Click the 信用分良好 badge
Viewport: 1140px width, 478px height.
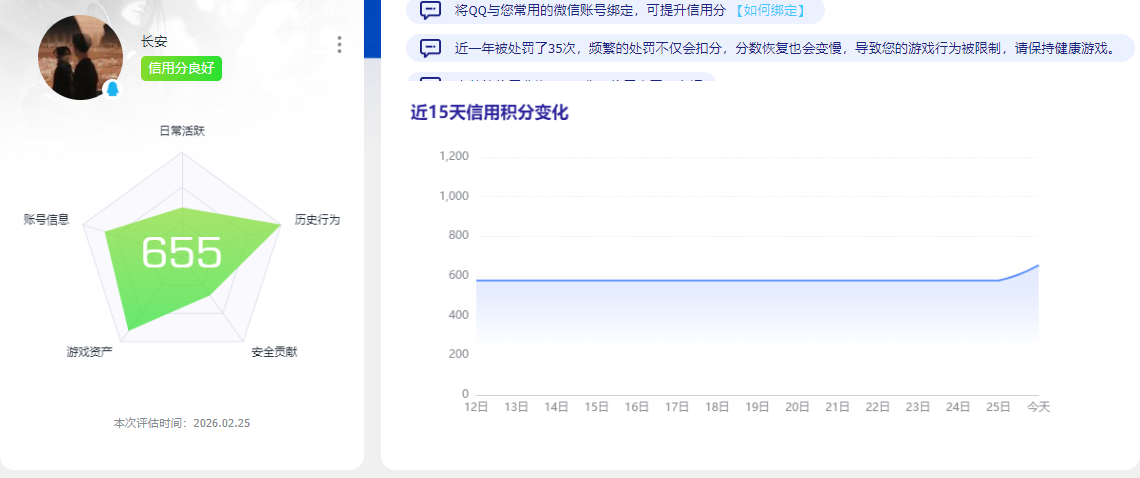(x=182, y=68)
